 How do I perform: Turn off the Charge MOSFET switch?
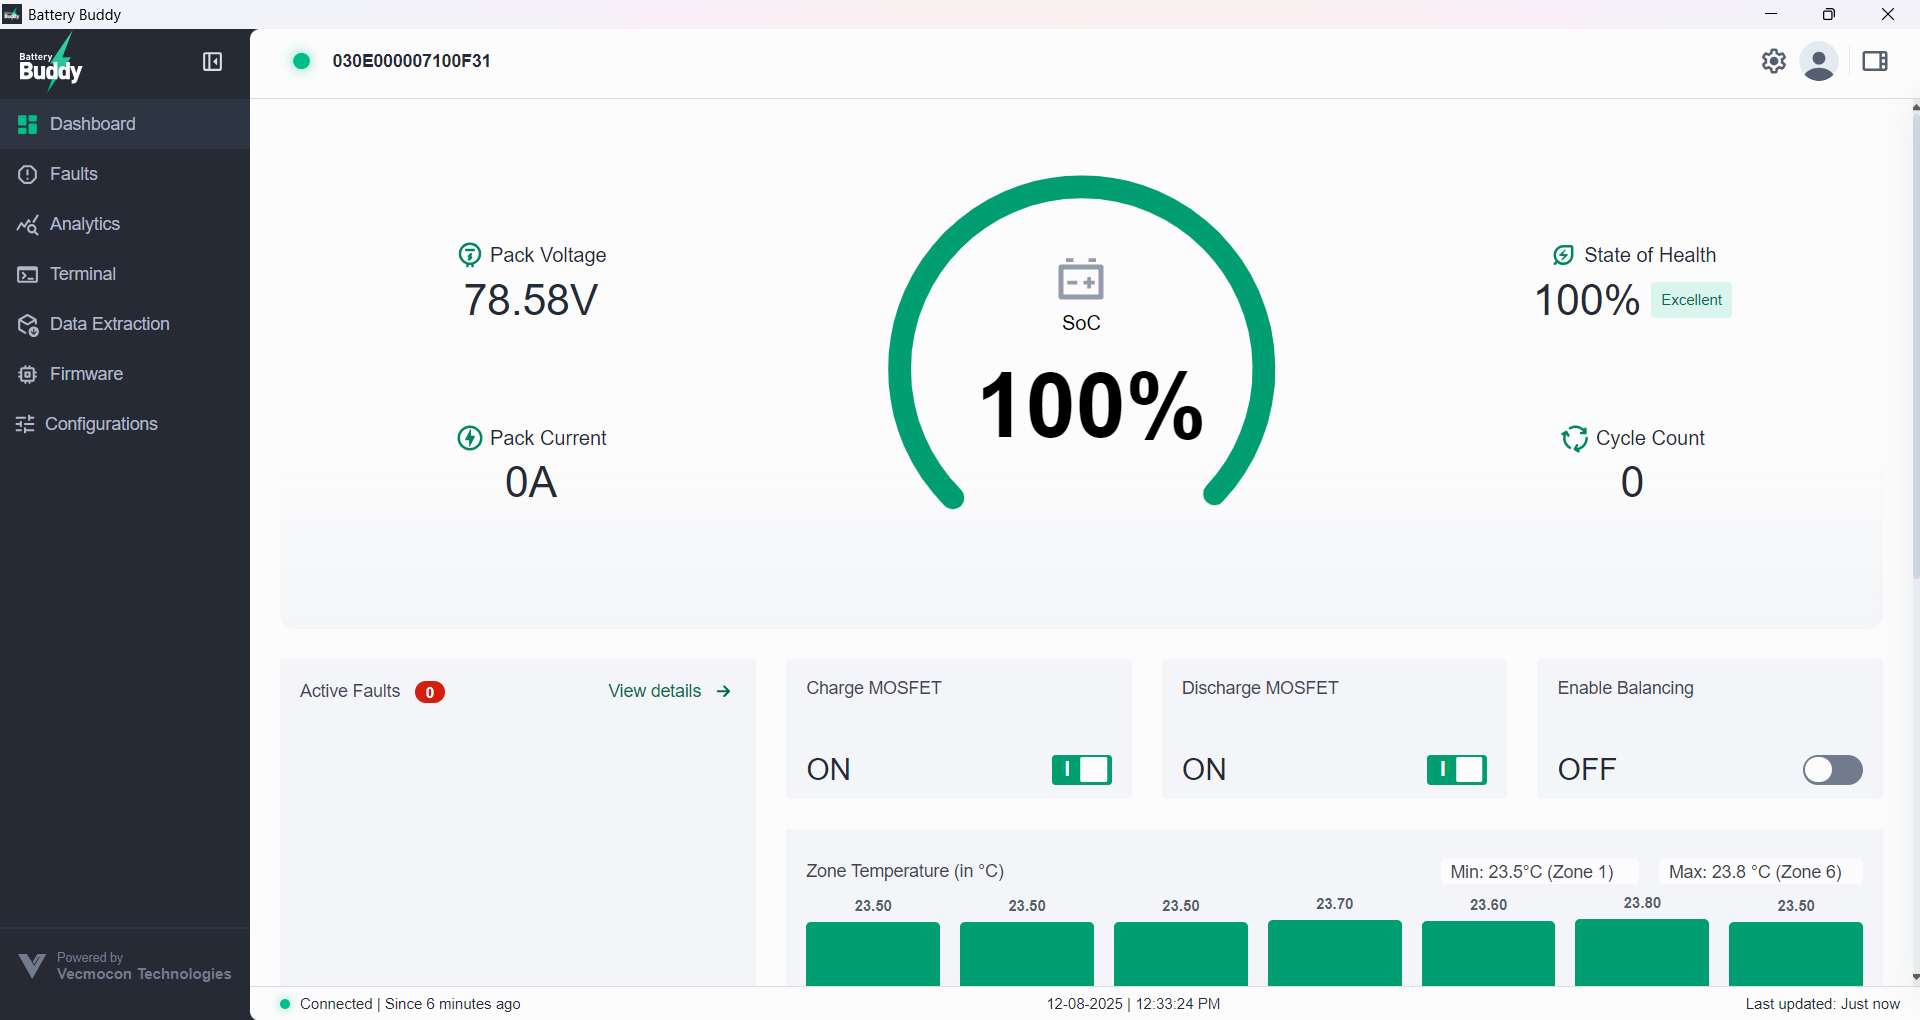[x=1081, y=769]
